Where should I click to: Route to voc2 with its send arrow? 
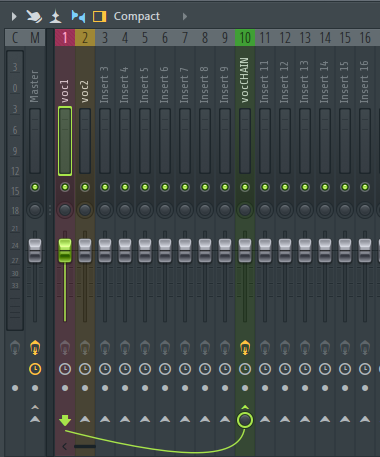point(85,419)
